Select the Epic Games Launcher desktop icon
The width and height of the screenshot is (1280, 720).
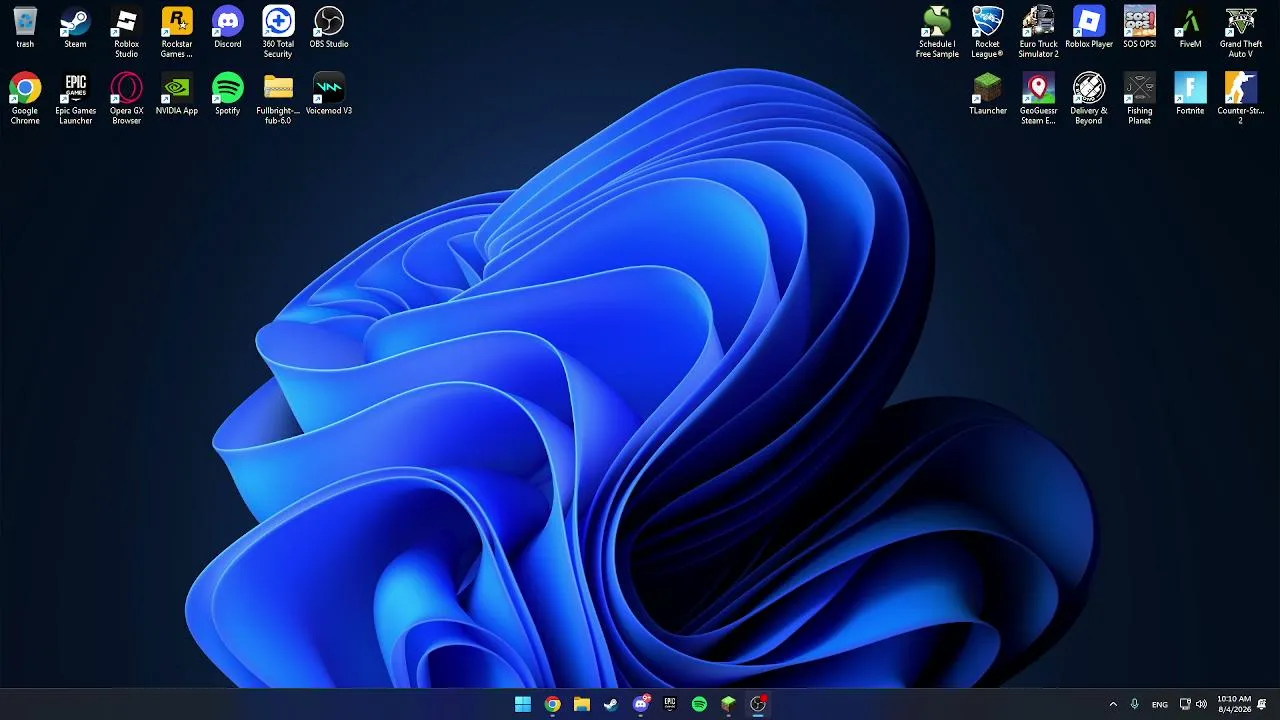tap(75, 99)
